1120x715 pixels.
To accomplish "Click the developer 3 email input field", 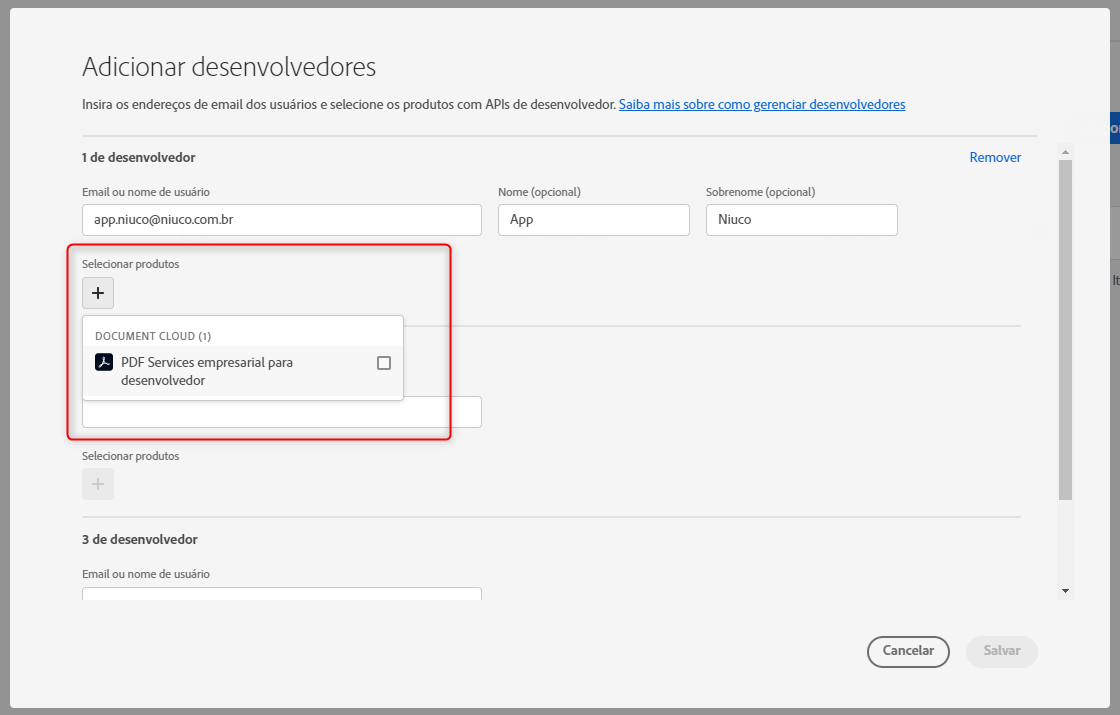I will (281, 594).
